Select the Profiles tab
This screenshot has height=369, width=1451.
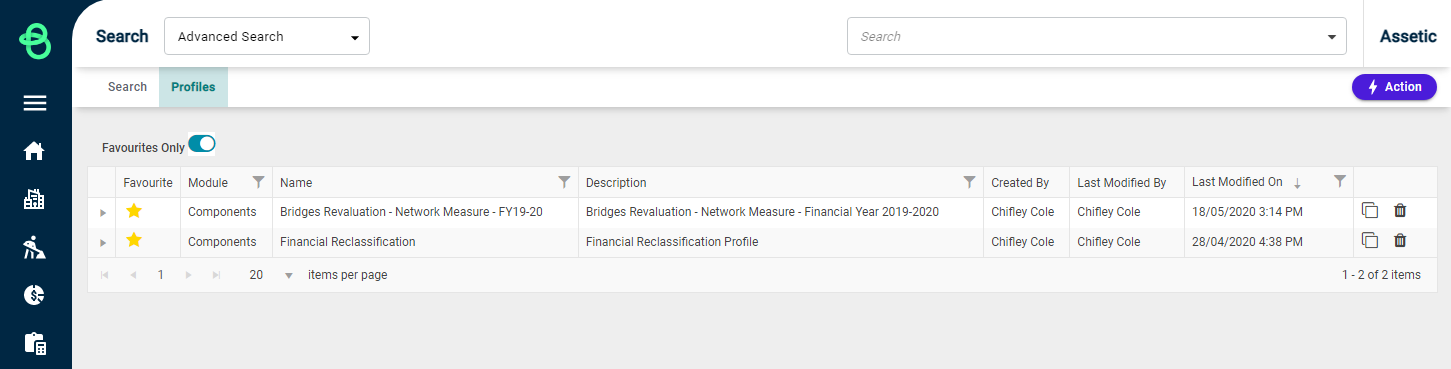tap(193, 87)
